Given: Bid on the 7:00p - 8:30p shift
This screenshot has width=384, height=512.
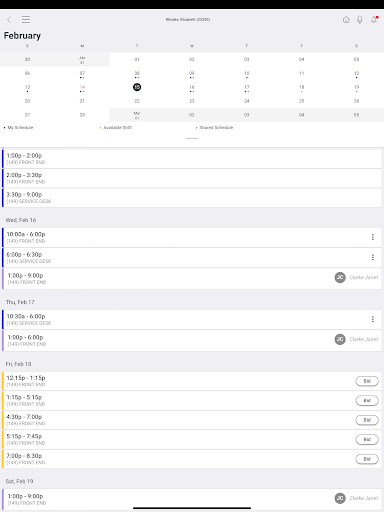Looking at the screenshot, I should [x=367, y=459].
